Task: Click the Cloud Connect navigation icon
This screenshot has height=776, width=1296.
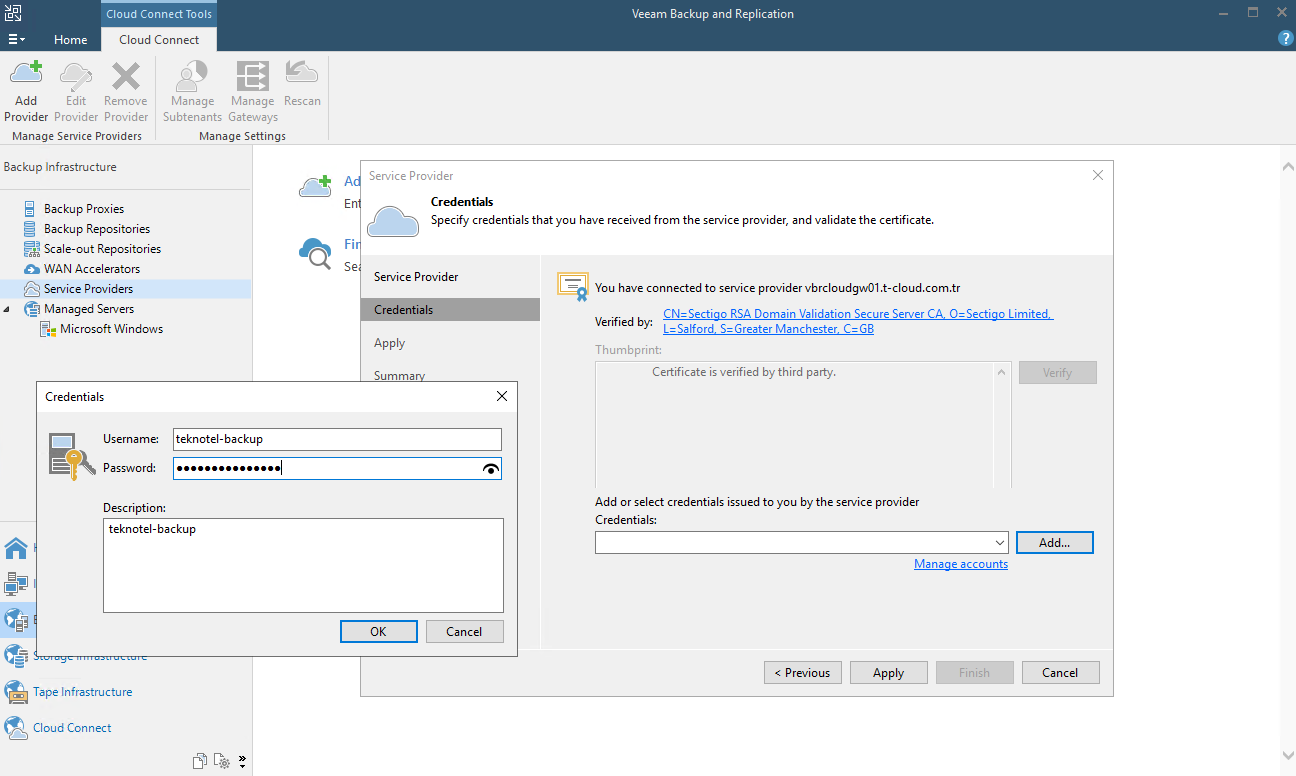Action: pos(16,728)
